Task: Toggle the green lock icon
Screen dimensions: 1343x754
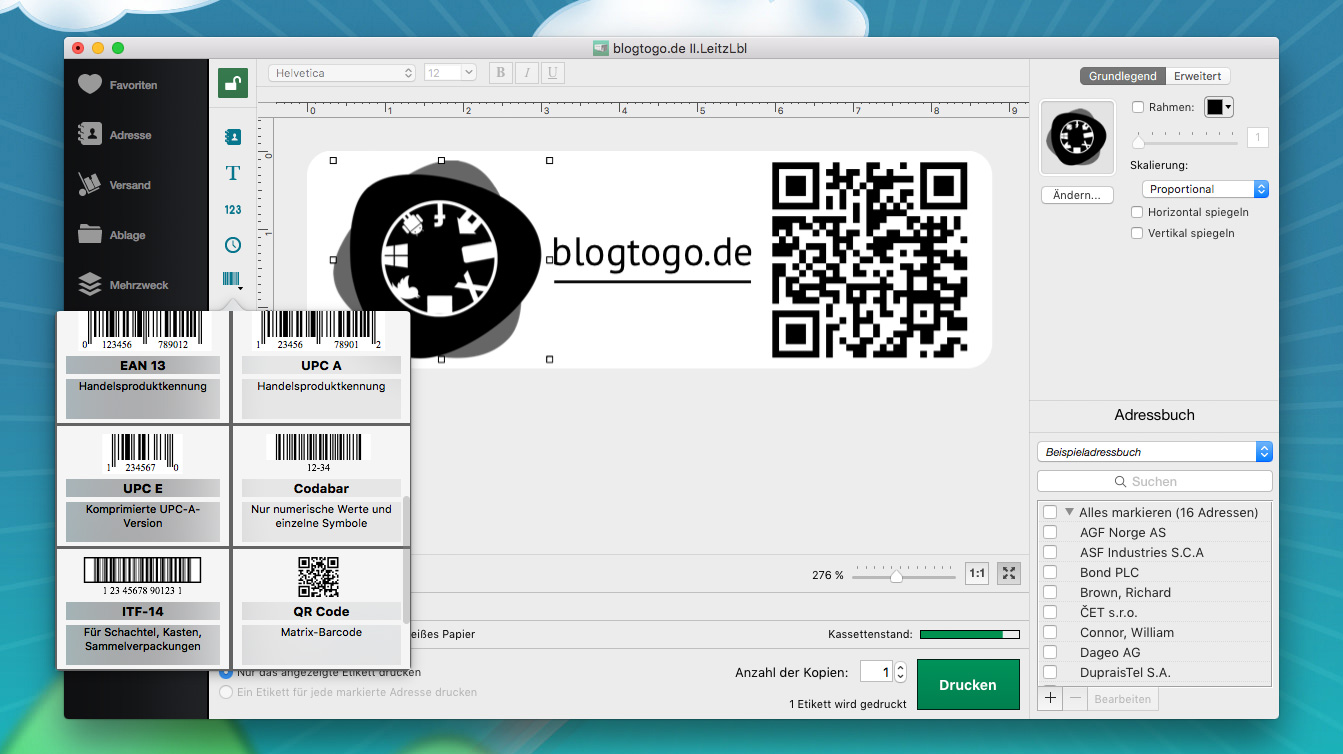Action: click(233, 83)
